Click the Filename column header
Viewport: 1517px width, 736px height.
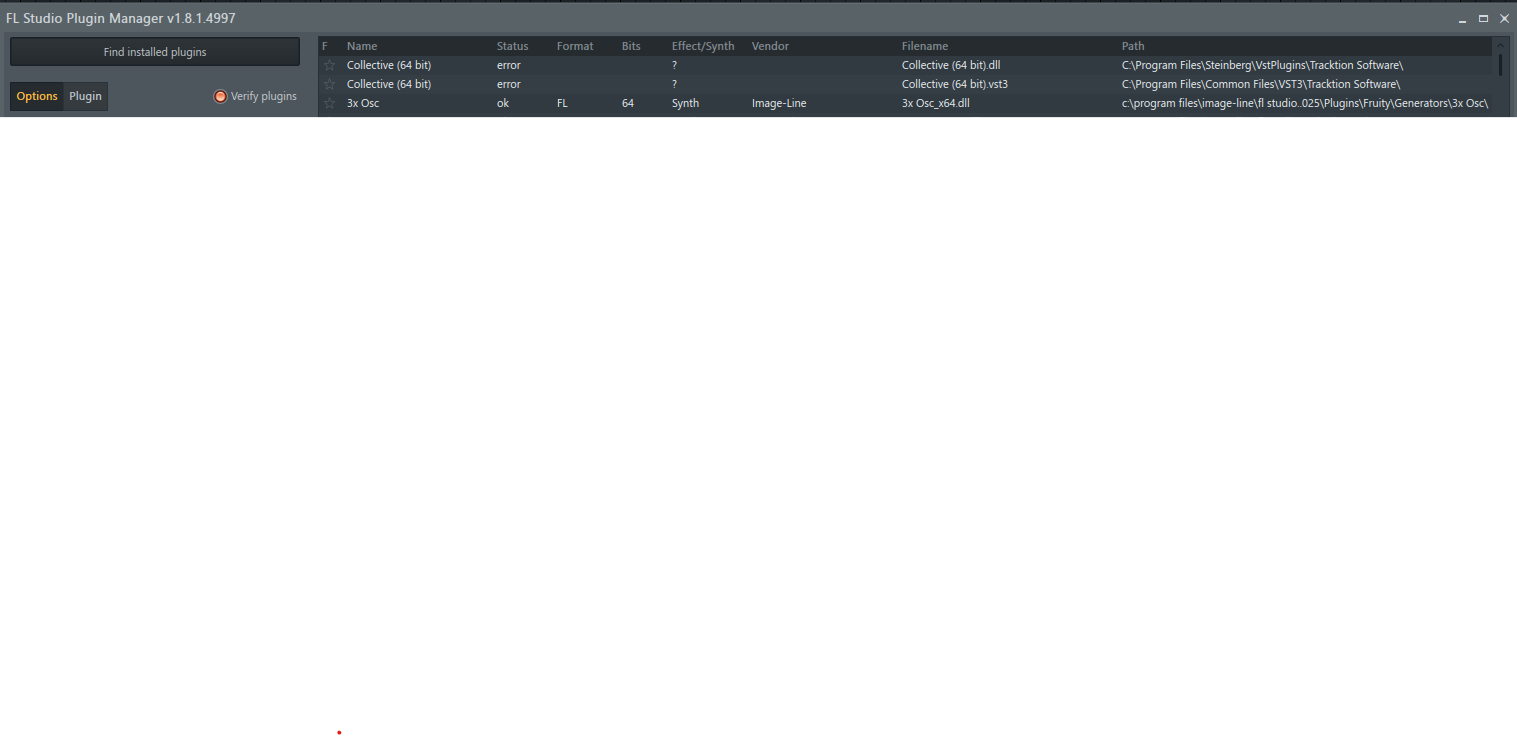tap(925, 46)
